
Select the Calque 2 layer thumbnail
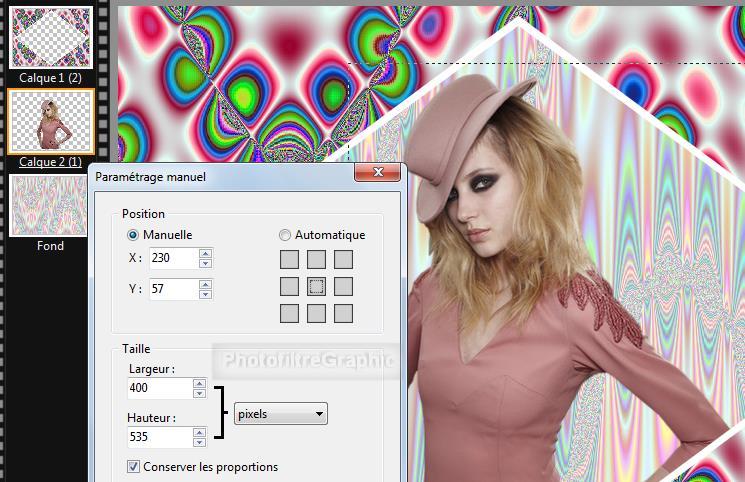point(51,122)
